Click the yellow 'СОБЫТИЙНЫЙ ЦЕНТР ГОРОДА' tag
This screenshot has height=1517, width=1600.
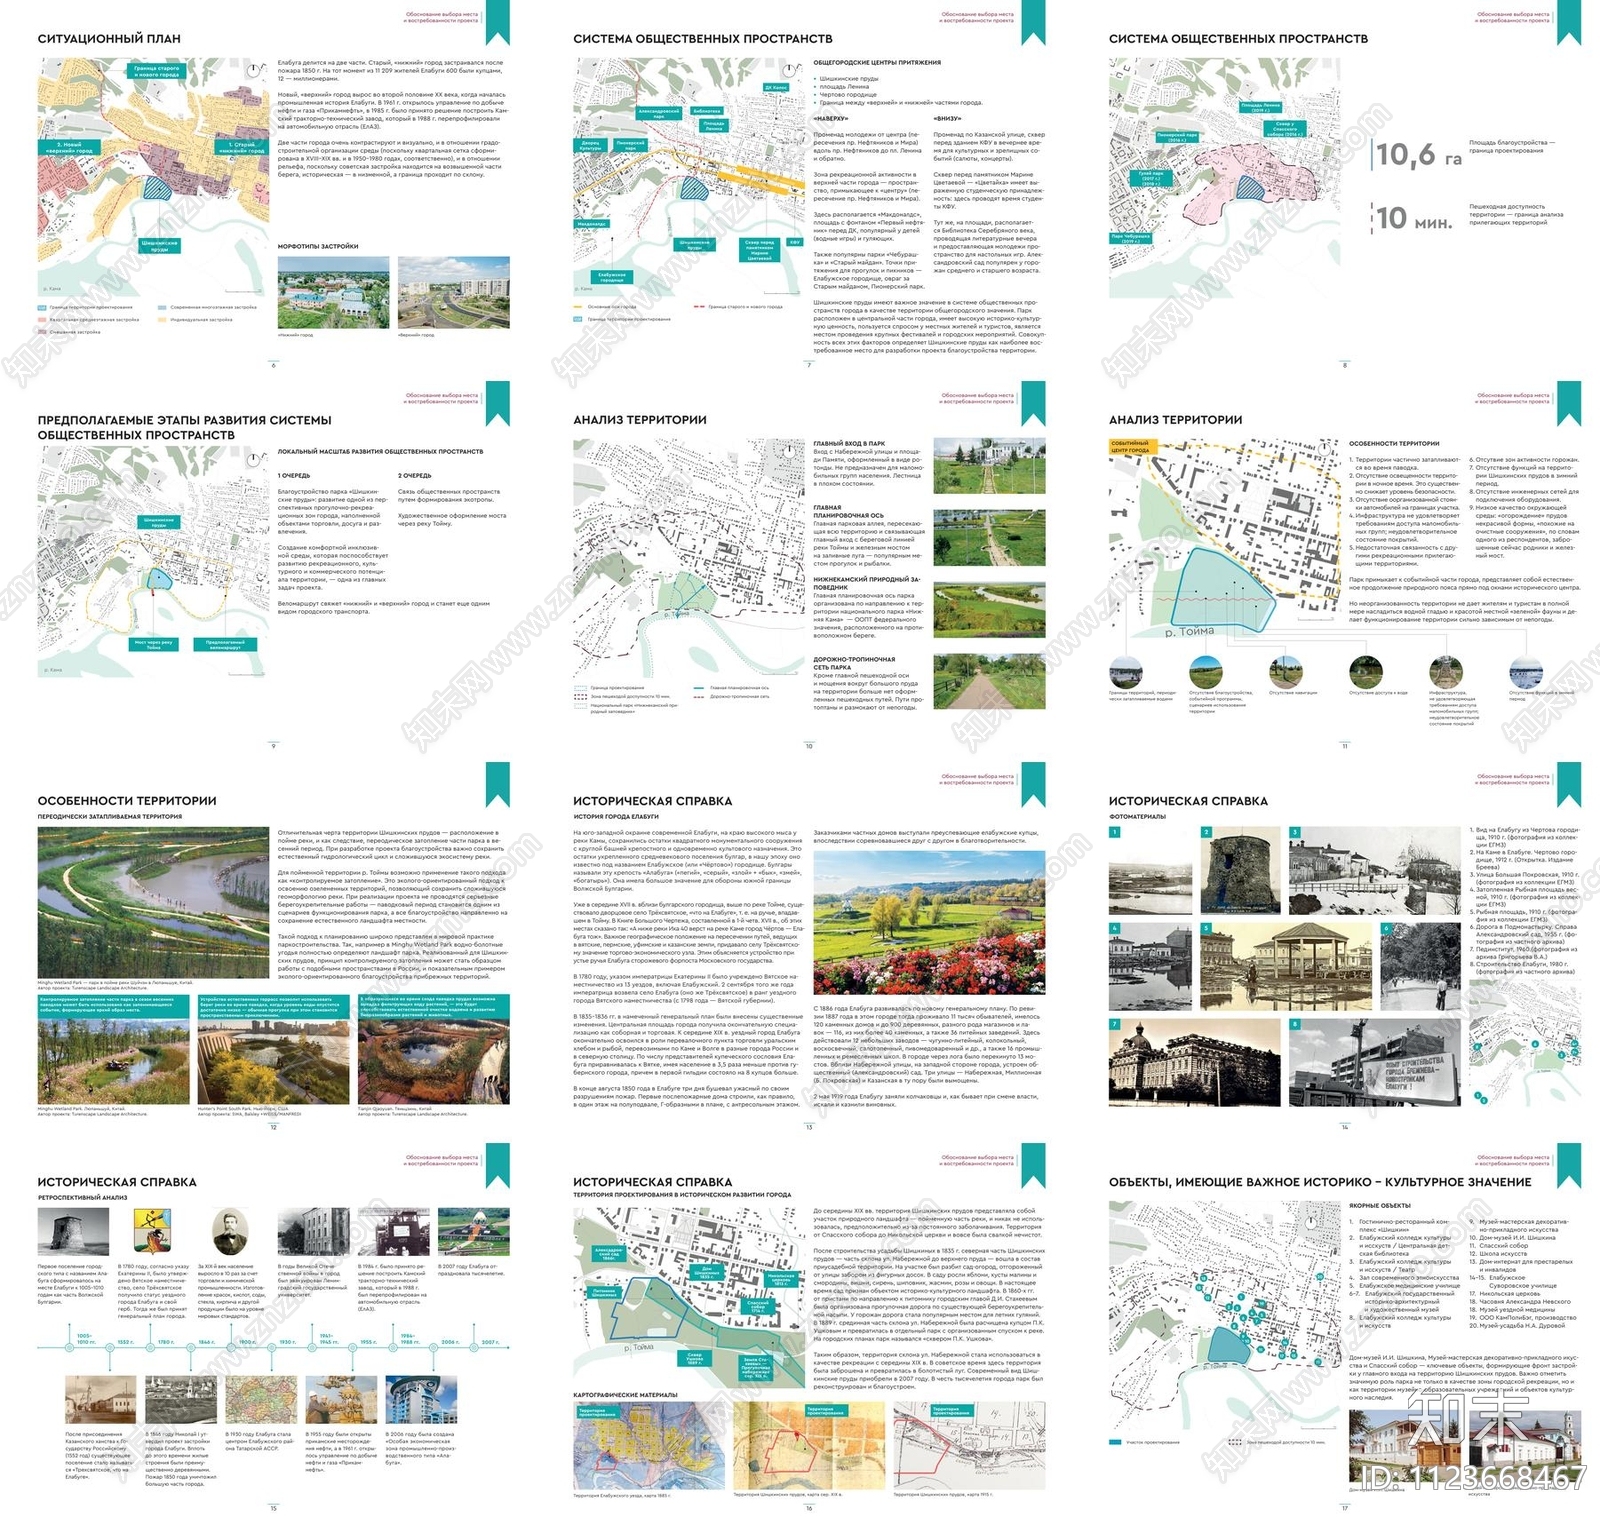coord(1131,447)
